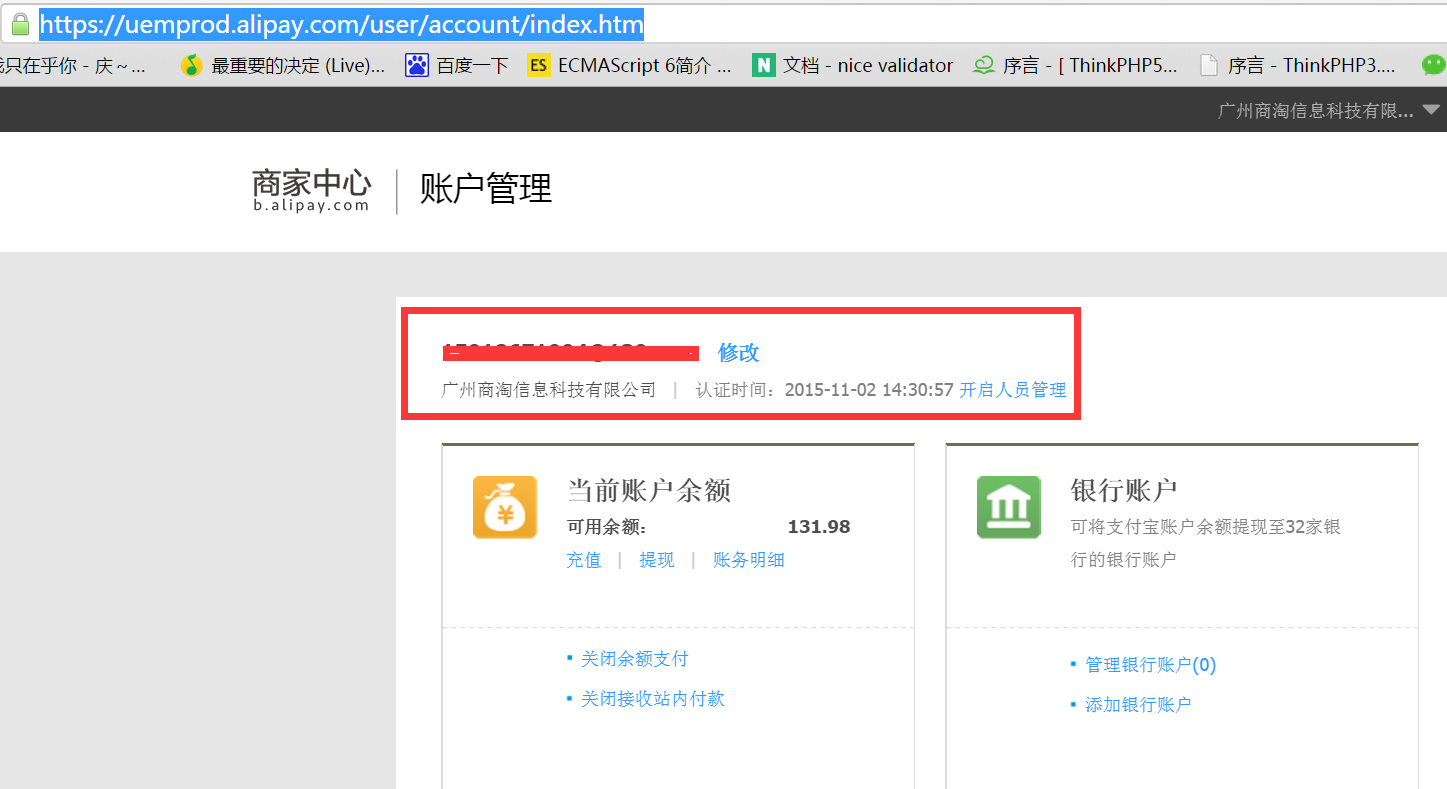
Task: Click the green bank building icon
Action: (1009, 507)
